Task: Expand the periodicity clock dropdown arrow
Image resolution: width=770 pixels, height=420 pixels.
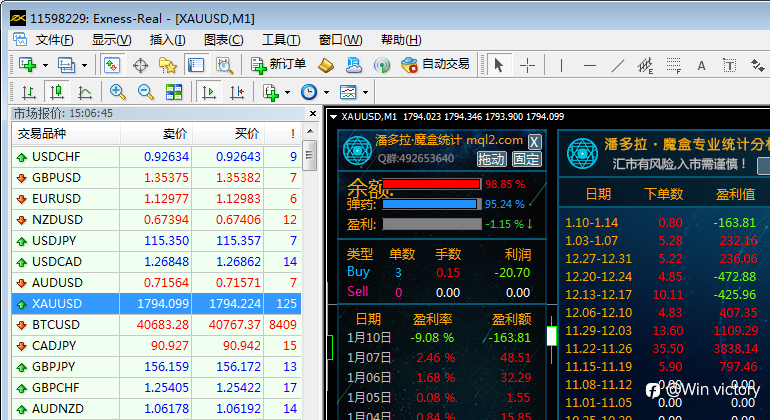Action: (x=326, y=92)
